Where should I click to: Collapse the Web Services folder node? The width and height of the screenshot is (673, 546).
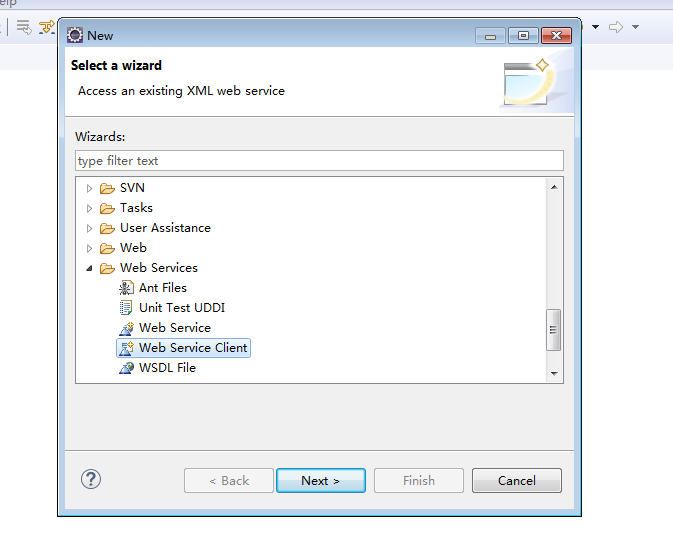(89, 268)
